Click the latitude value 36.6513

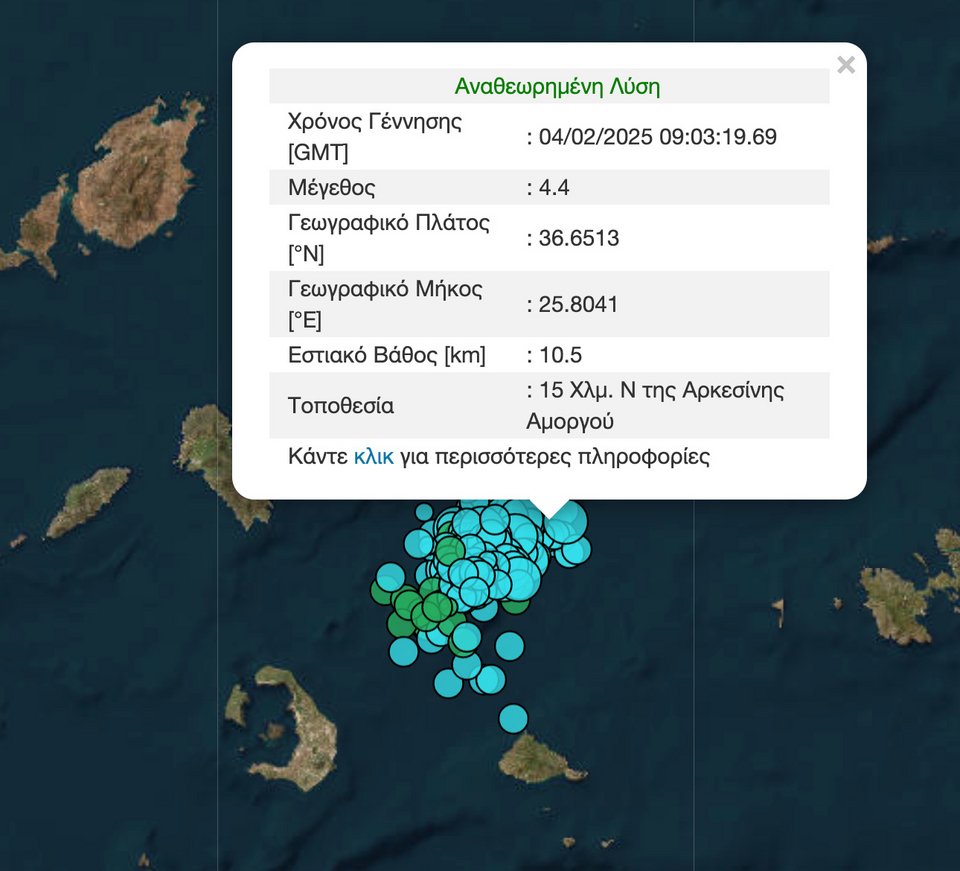pyautogui.click(x=578, y=238)
